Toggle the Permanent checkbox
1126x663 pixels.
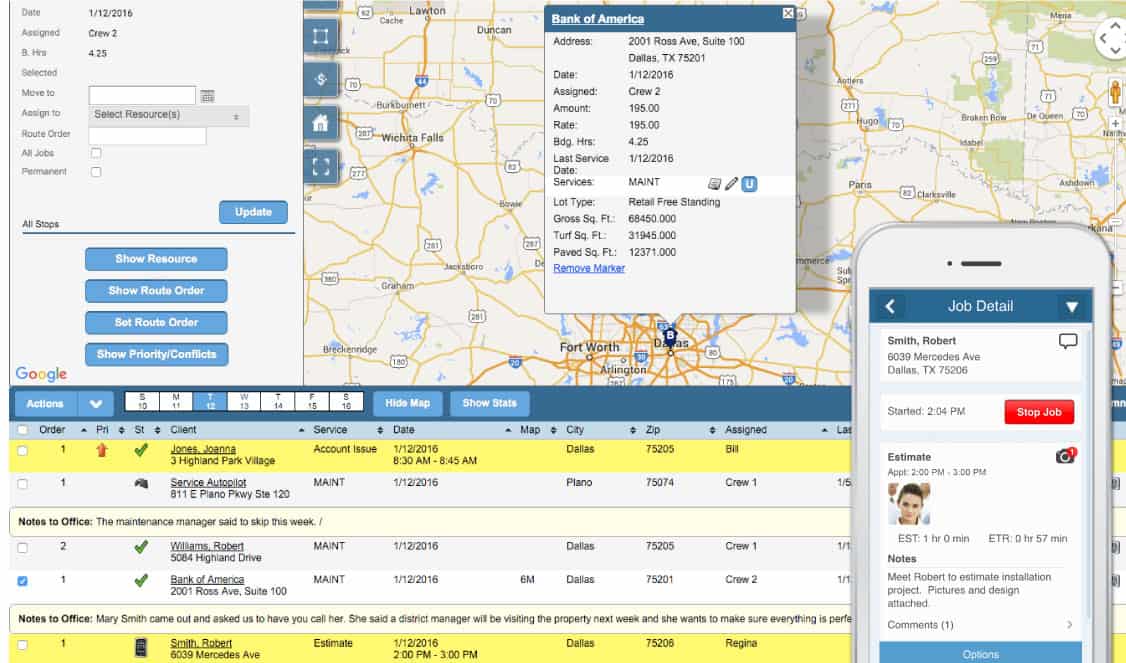96,172
